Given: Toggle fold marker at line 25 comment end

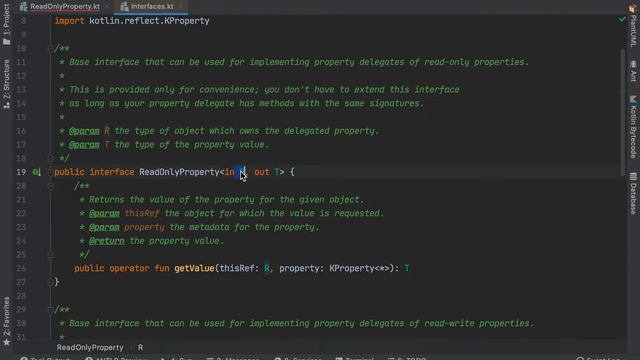Looking at the screenshot, I should tap(50, 255).
